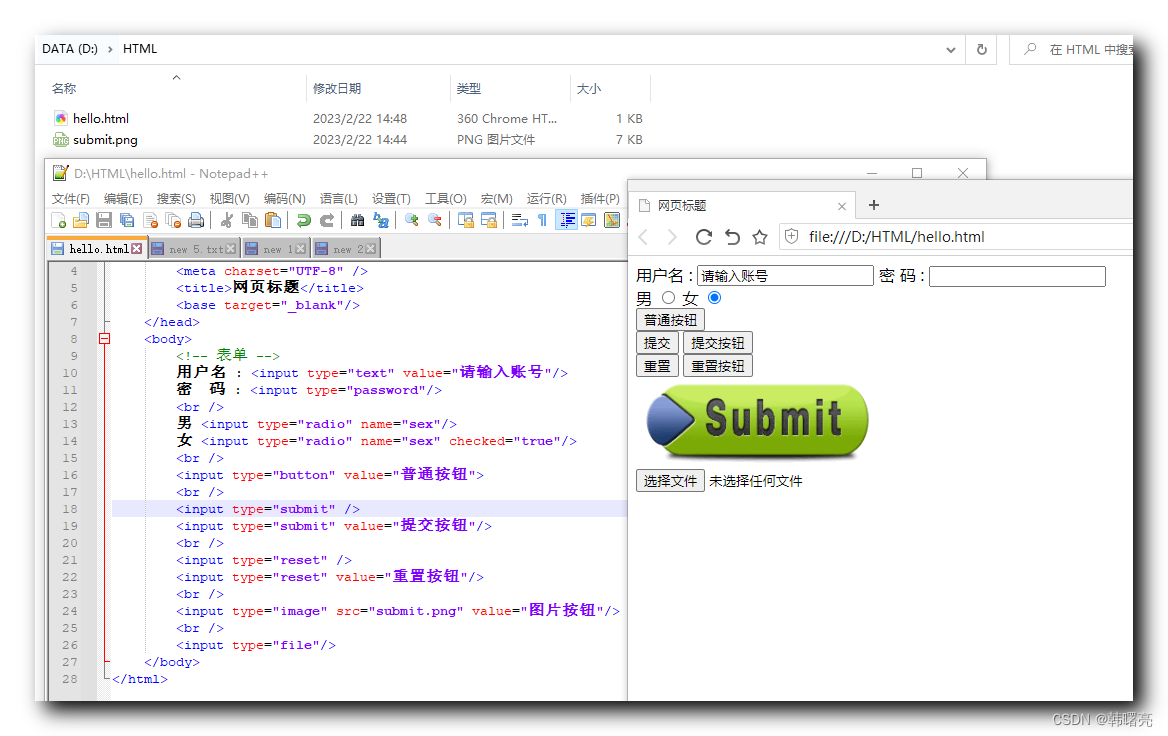Image resolution: width=1168 pixels, height=736 pixels.
Task: Open the 编辑(E) menu
Action: (x=123, y=198)
